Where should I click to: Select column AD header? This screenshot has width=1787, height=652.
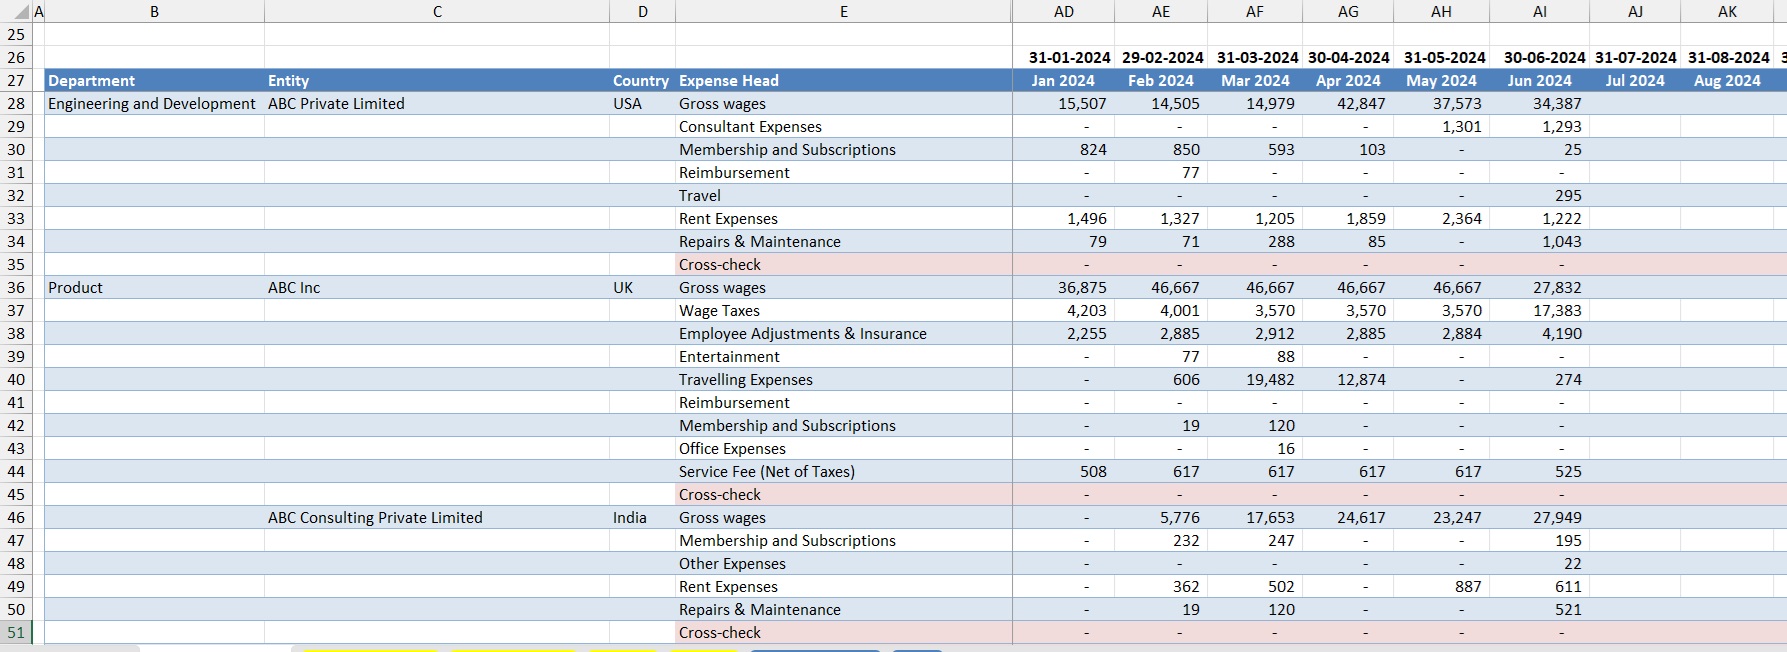1063,12
